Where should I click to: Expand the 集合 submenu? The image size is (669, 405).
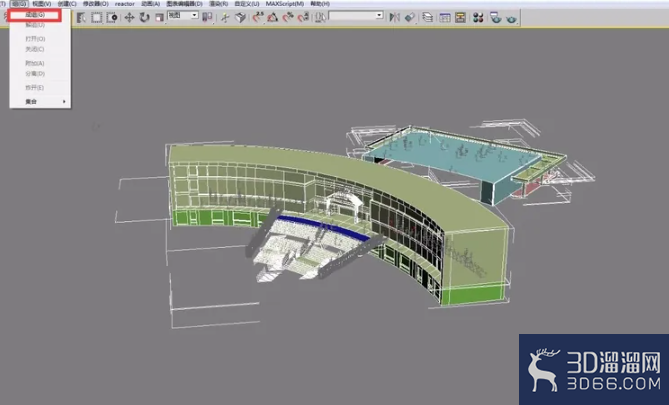[x=40, y=102]
